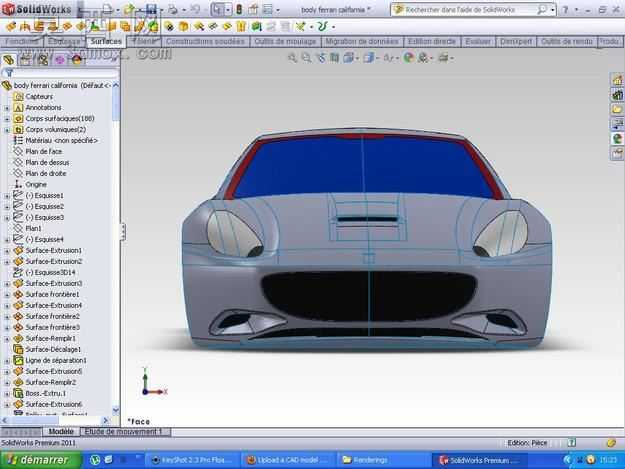Image resolution: width=625 pixels, height=469 pixels.
Task: Open the Outils de rendu tab
Action: tap(566, 41)
